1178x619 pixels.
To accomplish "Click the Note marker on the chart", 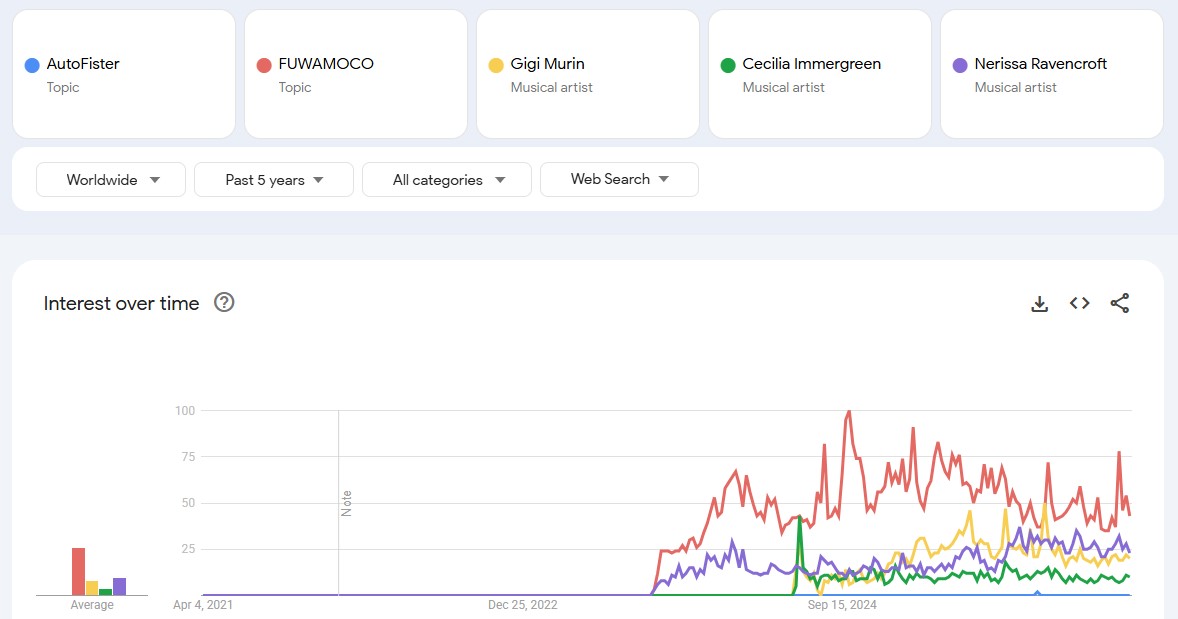I will [346, 503].
